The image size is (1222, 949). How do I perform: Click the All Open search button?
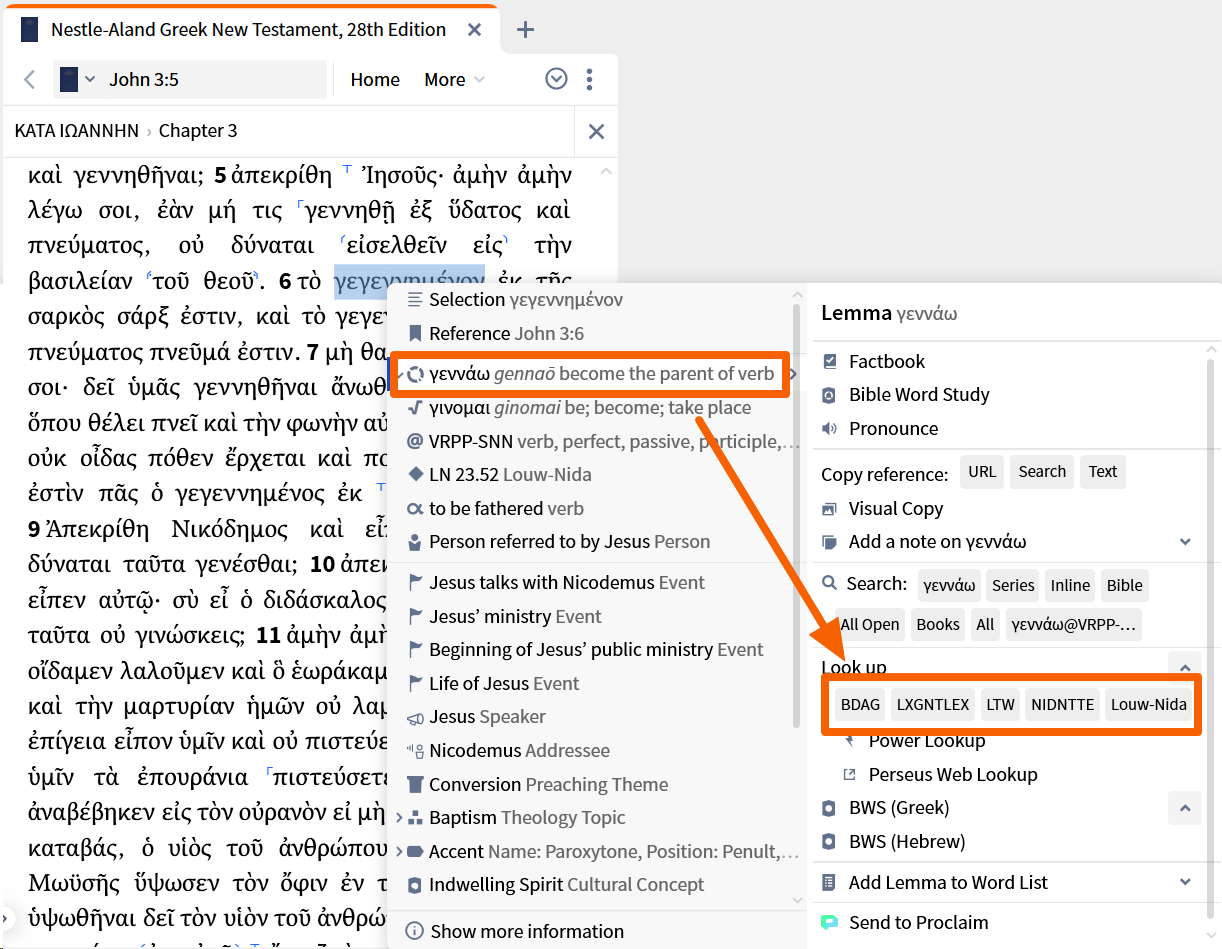(870, 624)
